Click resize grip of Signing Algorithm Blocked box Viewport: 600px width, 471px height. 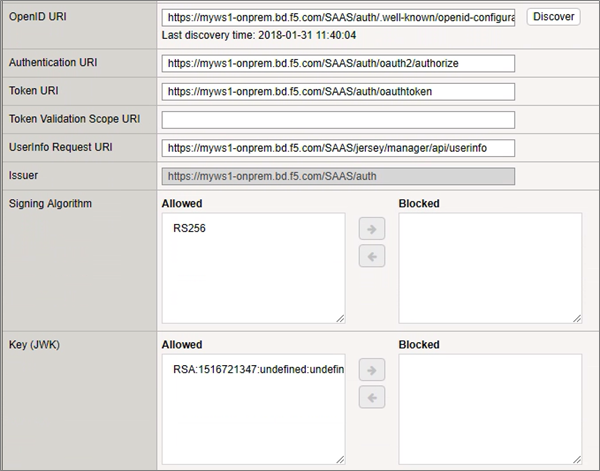(577, 318)
